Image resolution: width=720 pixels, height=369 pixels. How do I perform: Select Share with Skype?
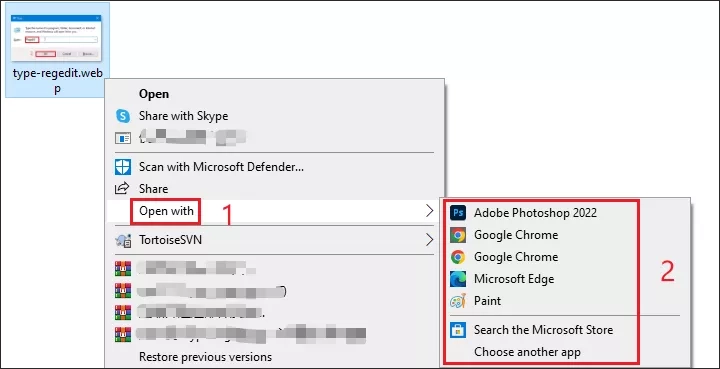tap(183, 116)
